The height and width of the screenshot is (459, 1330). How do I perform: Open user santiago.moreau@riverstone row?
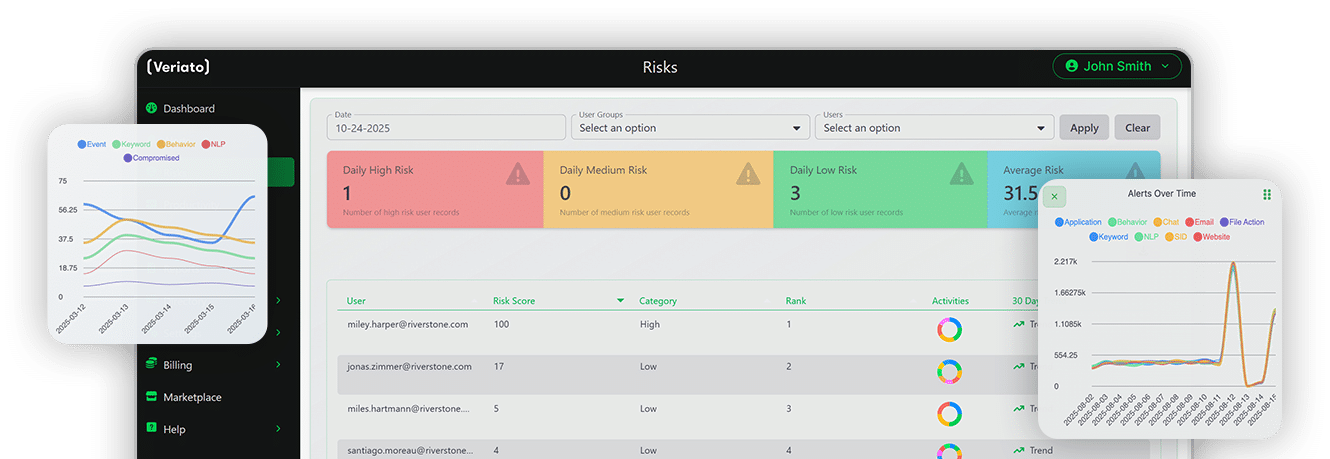(x=410, y=450)
